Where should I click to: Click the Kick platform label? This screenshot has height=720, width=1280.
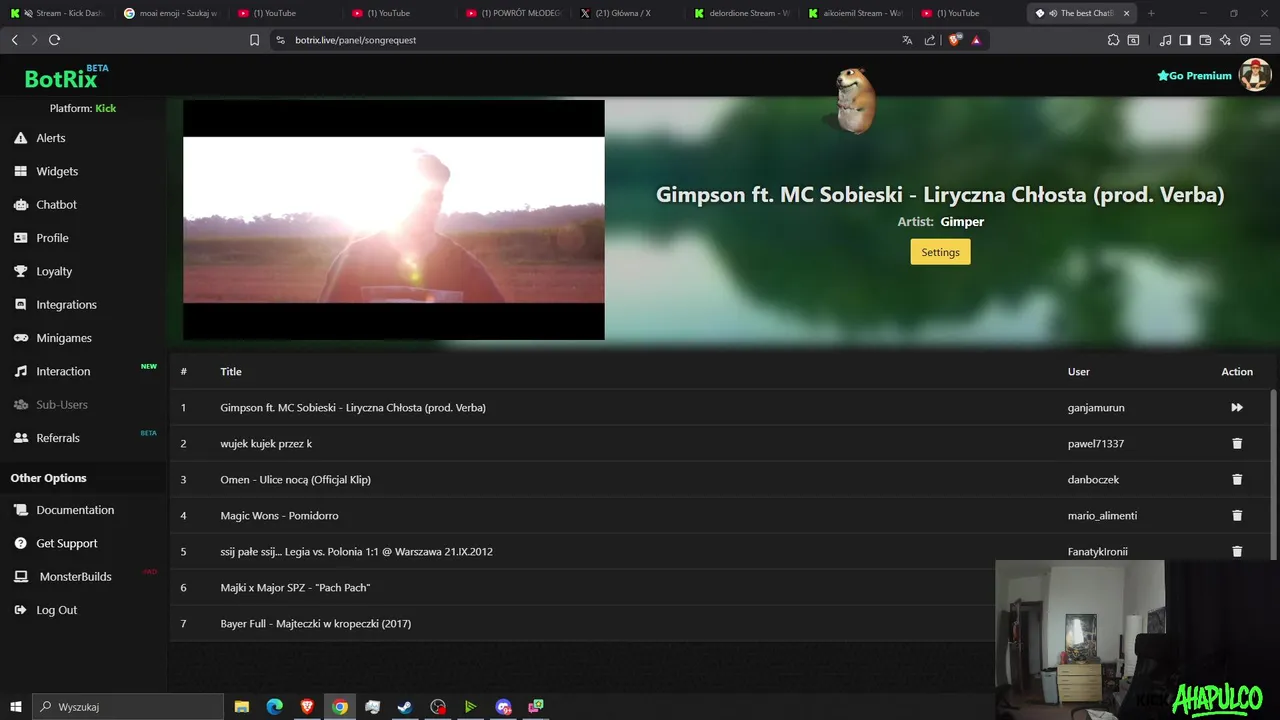click(x=106, y=108)
